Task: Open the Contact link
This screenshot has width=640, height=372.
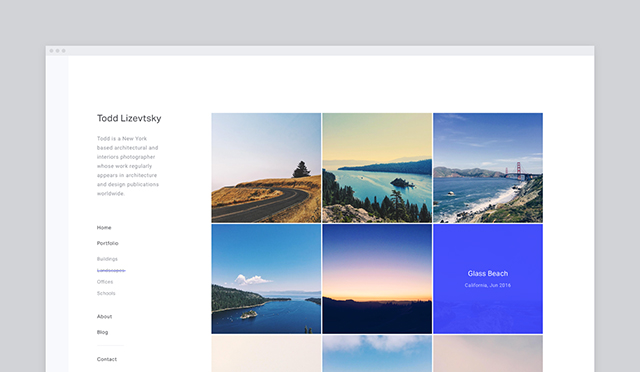Action: [x=107, y=359]
